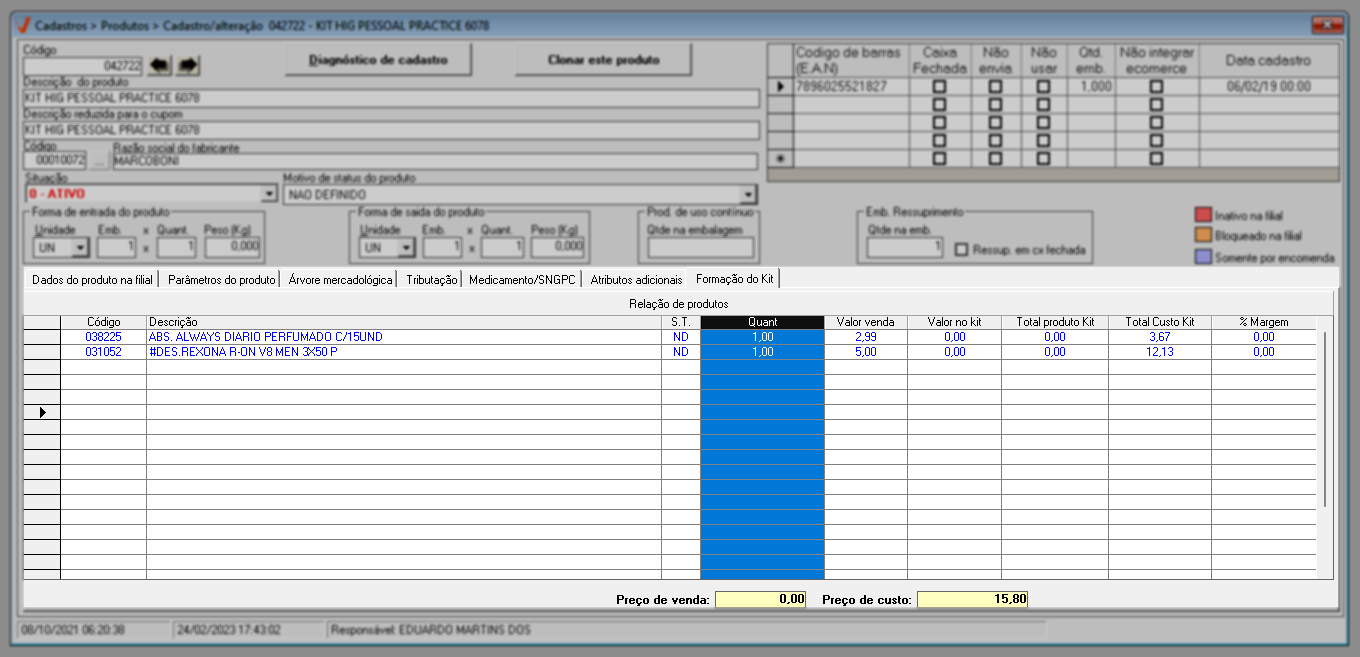Toggle Não usar for barcode 7896025521827
1360x657 pixels.
tap(1043, 87)
